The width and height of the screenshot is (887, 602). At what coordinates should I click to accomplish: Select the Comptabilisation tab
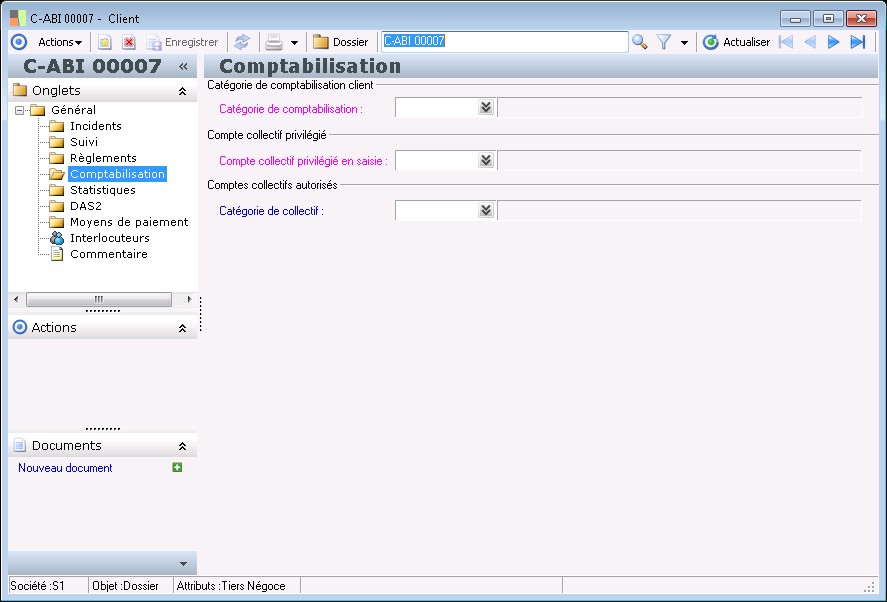click(118, 174)
